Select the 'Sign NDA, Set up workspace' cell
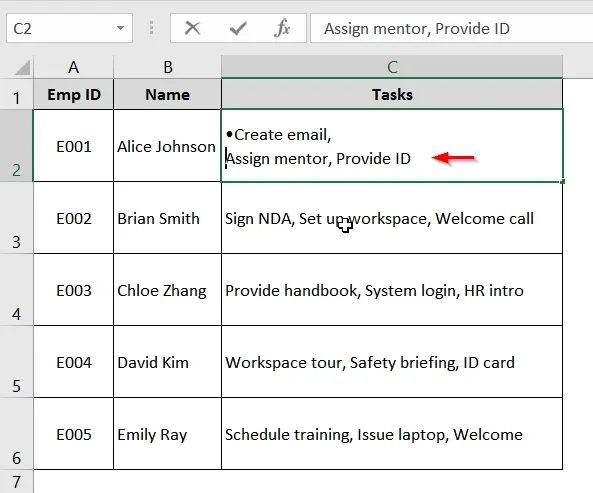The height and width of the screenshot is (493, 593). coord(392,217)
